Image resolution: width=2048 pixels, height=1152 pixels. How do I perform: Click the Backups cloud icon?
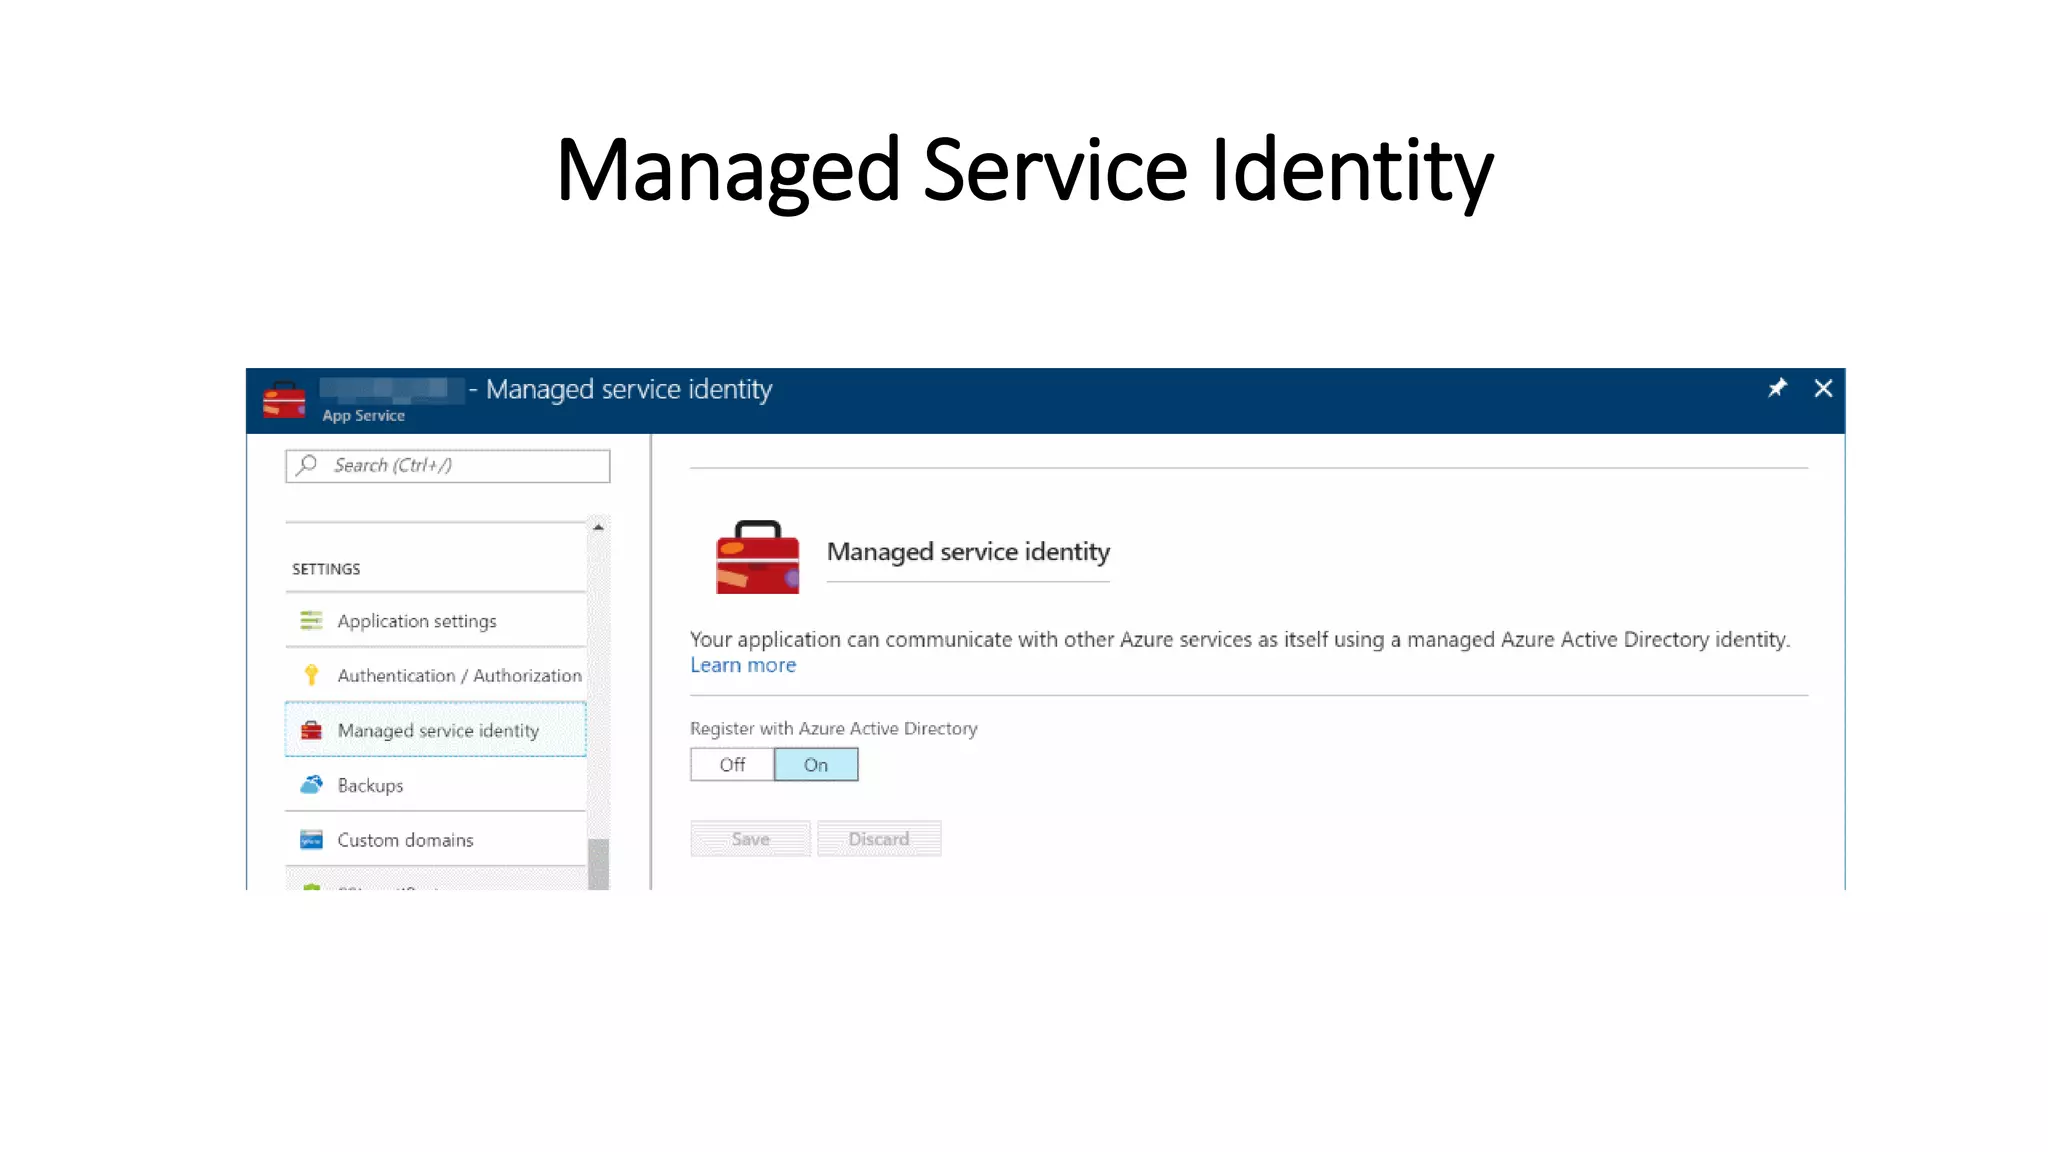pos(311,785)
